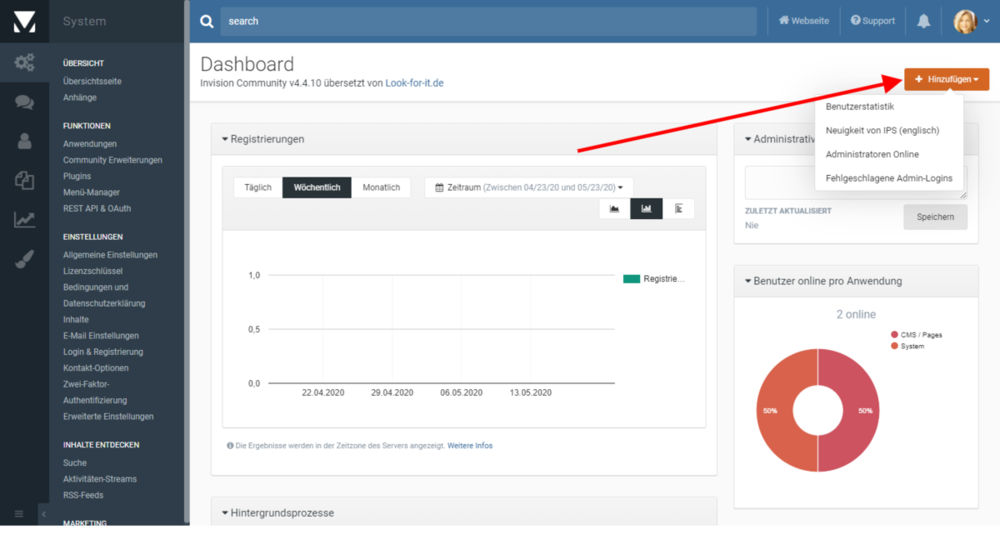This screenshot has width=1000, height=560.
Task: Open the Hinzufügen dropdown button
Action: coord(946,79)
